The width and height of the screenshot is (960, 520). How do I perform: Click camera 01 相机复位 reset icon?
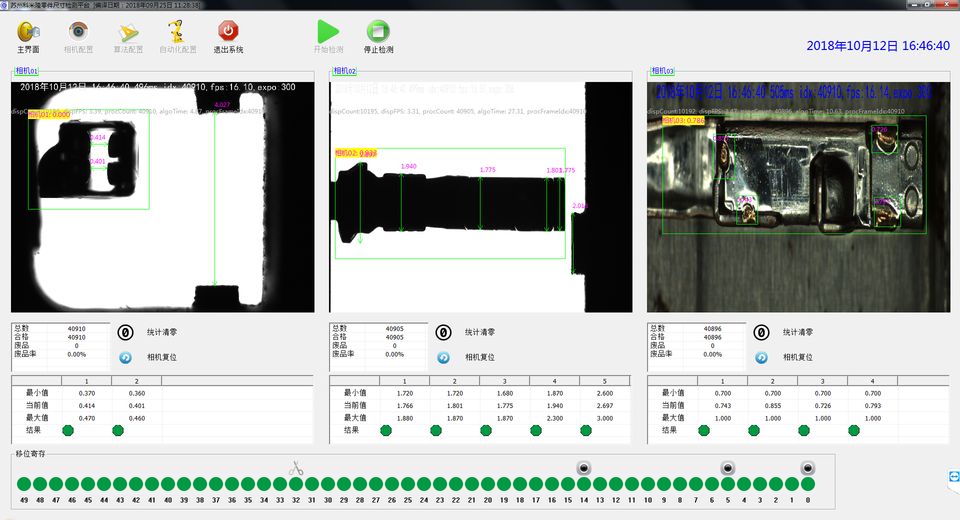tap(125, 357)
